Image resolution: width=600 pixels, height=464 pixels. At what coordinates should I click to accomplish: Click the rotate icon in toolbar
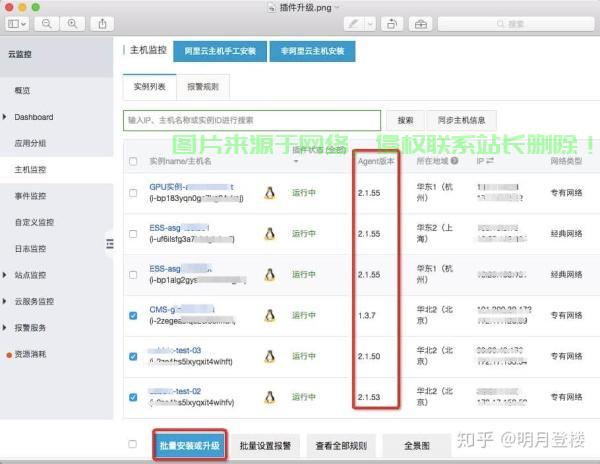(391, 22)
